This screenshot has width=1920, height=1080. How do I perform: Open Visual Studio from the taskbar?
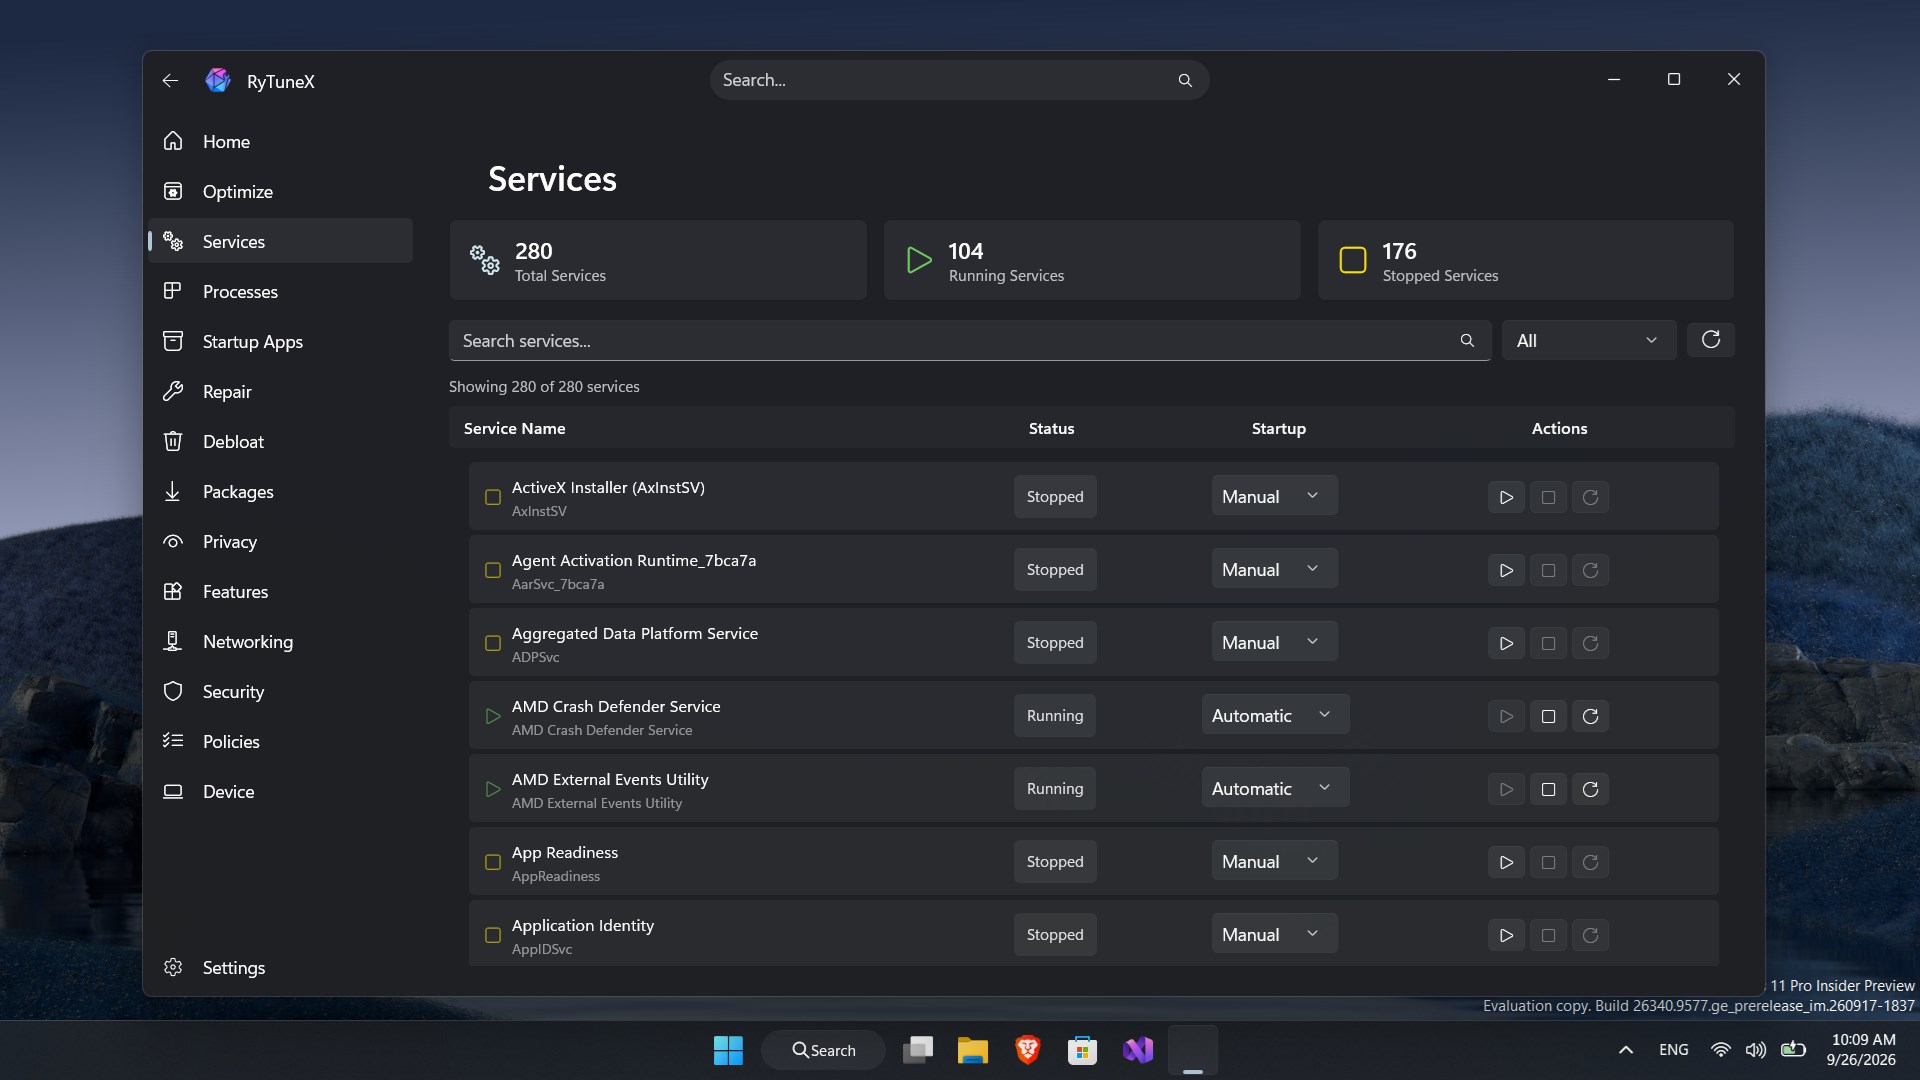pyautogui.click(x=1137, y=1050)
